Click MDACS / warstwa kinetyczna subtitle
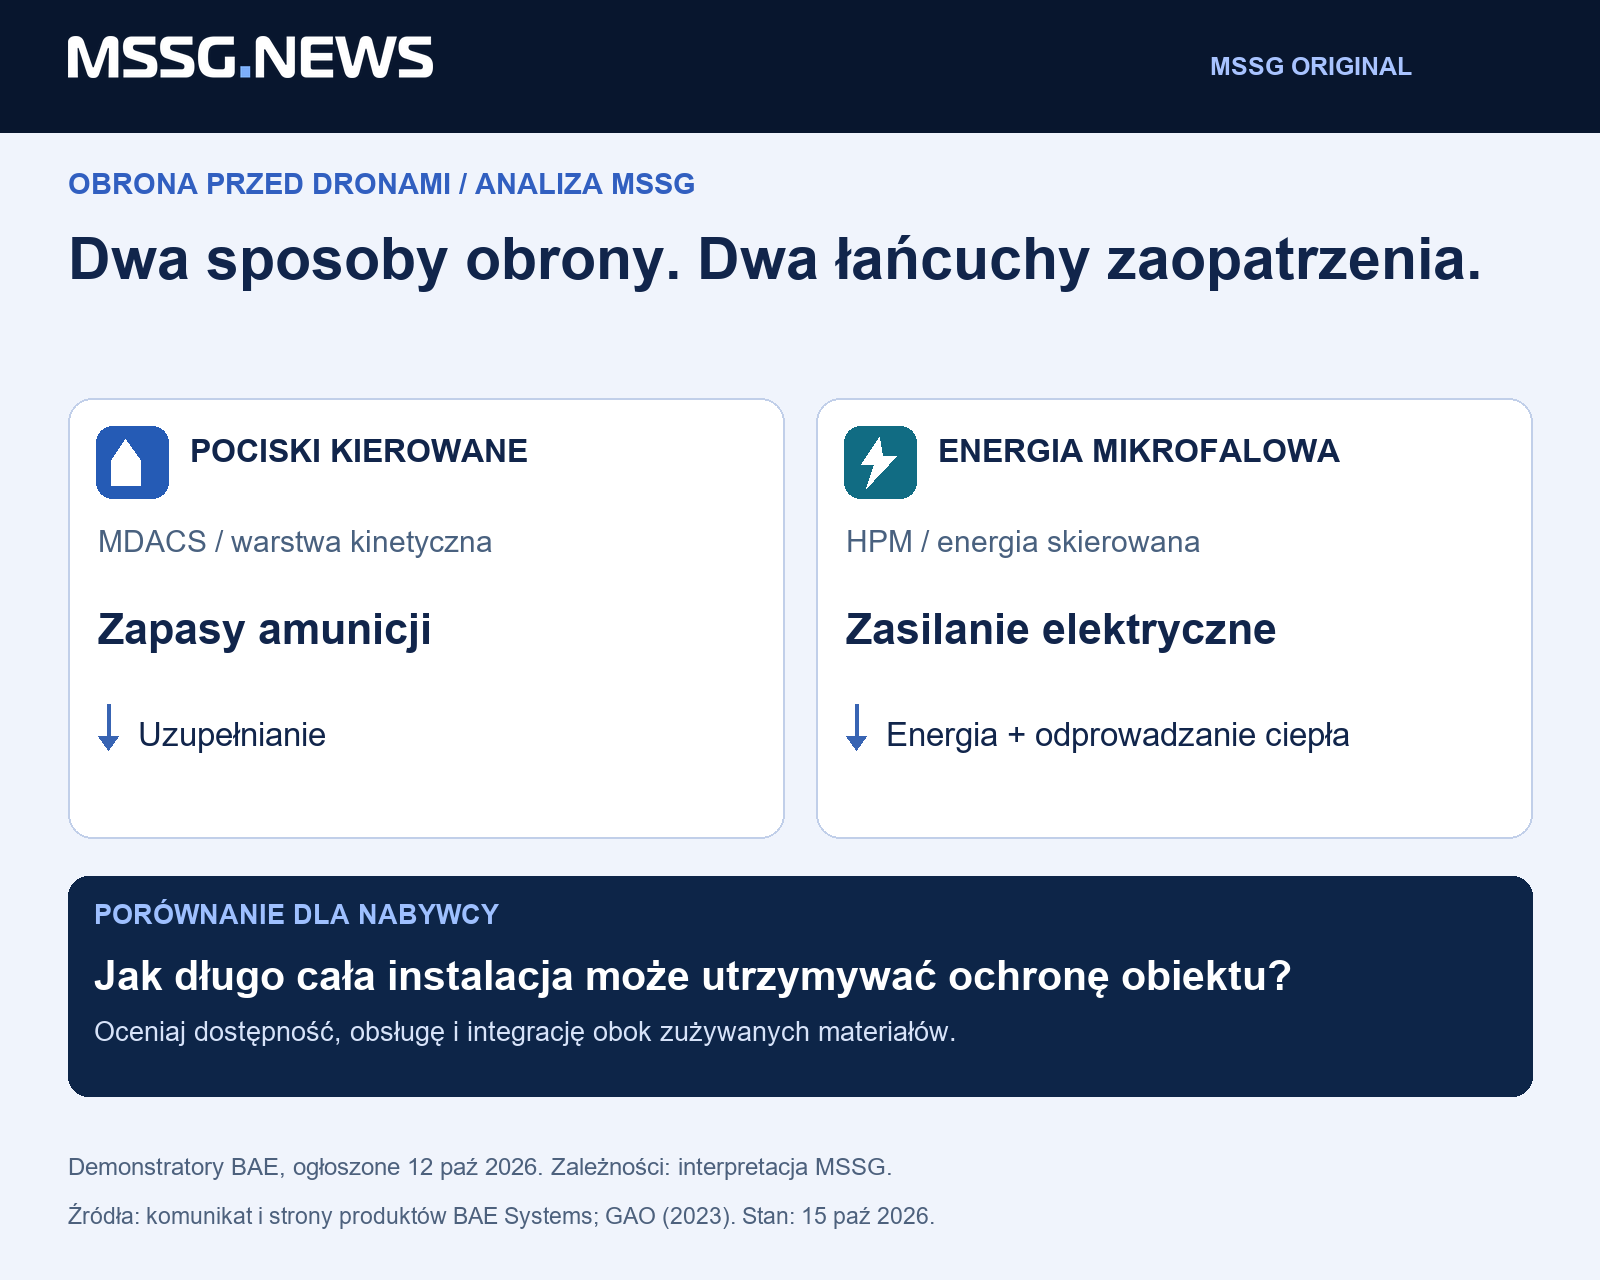 click(x=295, y=542)
